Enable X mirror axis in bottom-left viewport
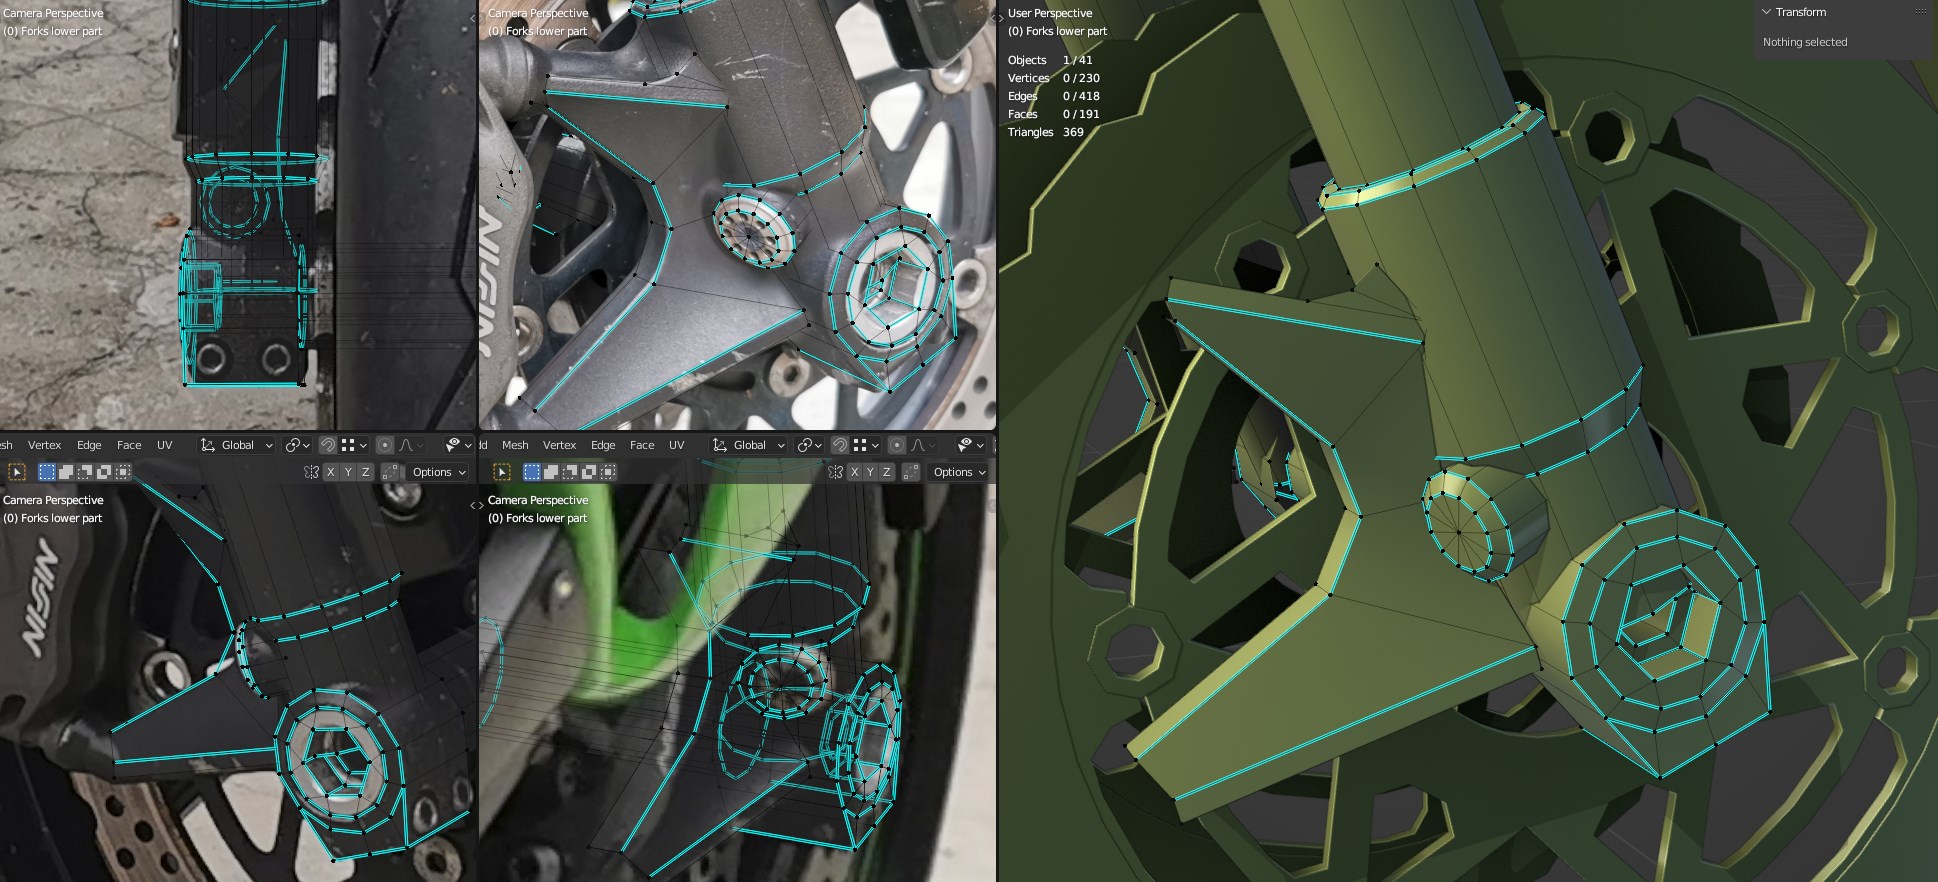Viewport: 1938px width, 882px height. pos(331,472)
